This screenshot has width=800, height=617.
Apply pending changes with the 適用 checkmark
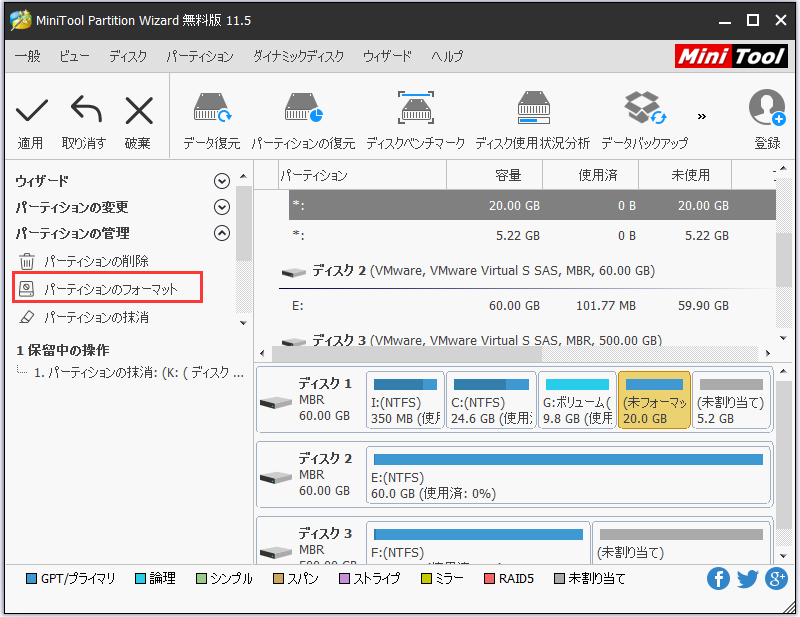[x=31, y=122]
